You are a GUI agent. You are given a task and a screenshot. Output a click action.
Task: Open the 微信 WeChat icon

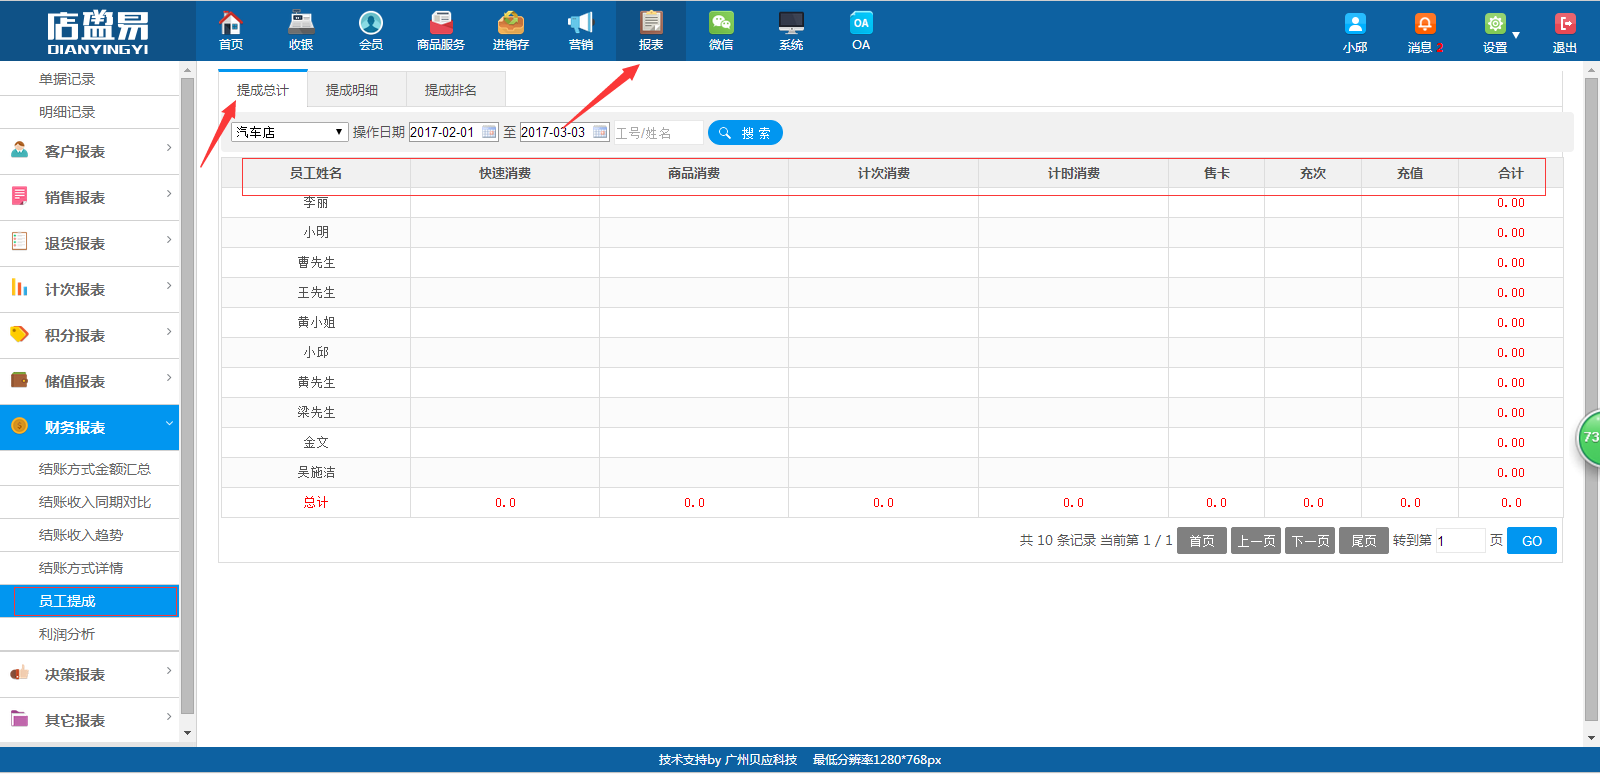click(721, 24)
